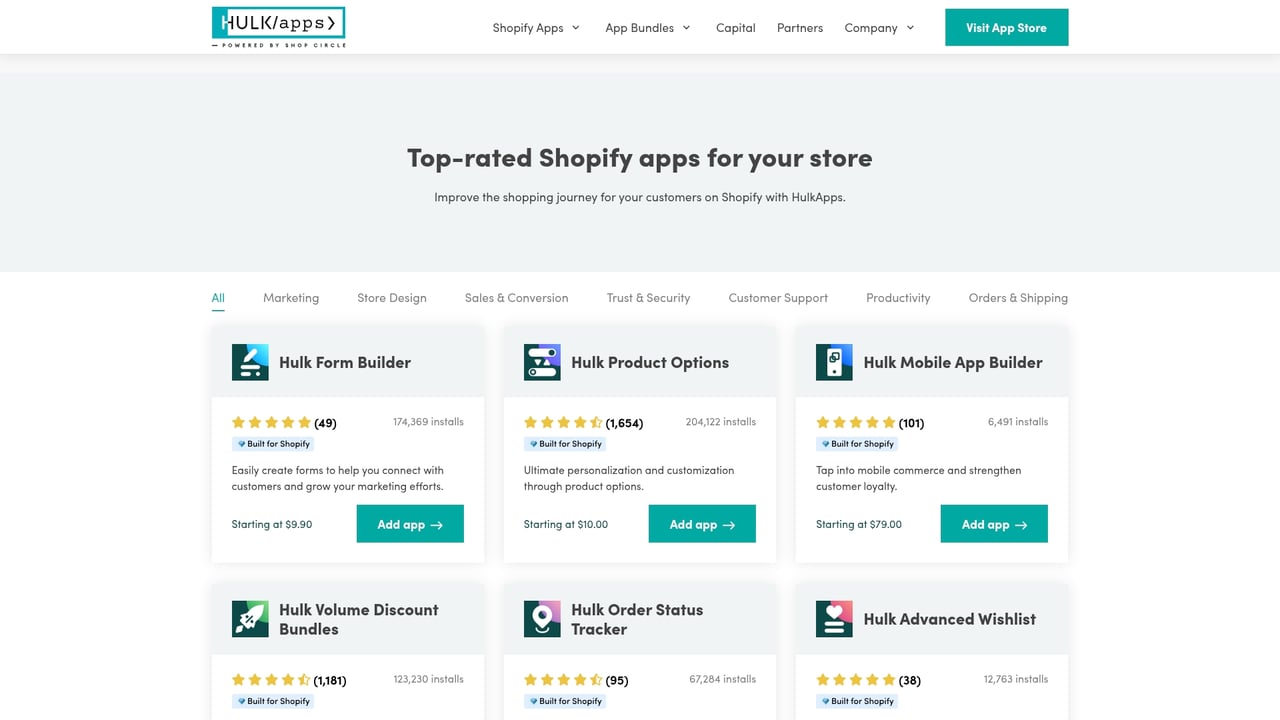Click the Visit App Store button

pyautogui.click(x=1006, y=27)
